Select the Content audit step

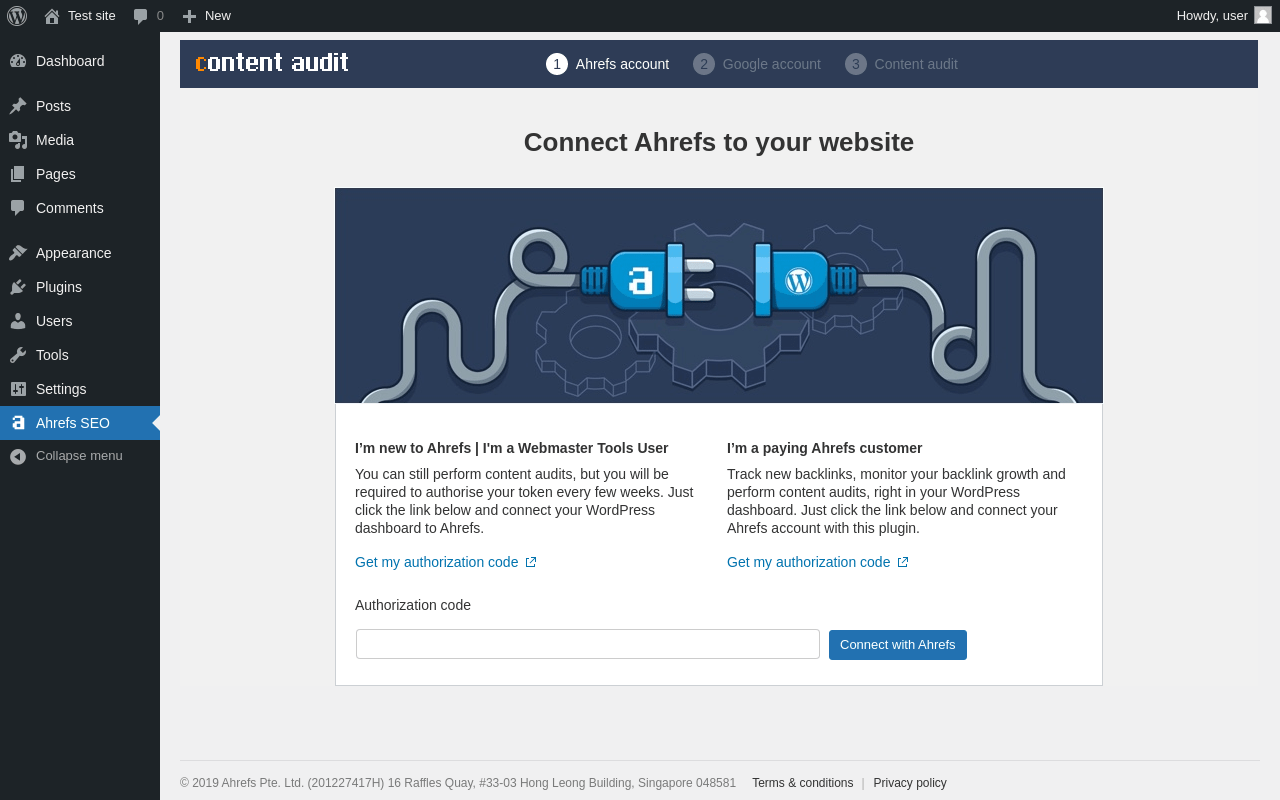point(902,64)
